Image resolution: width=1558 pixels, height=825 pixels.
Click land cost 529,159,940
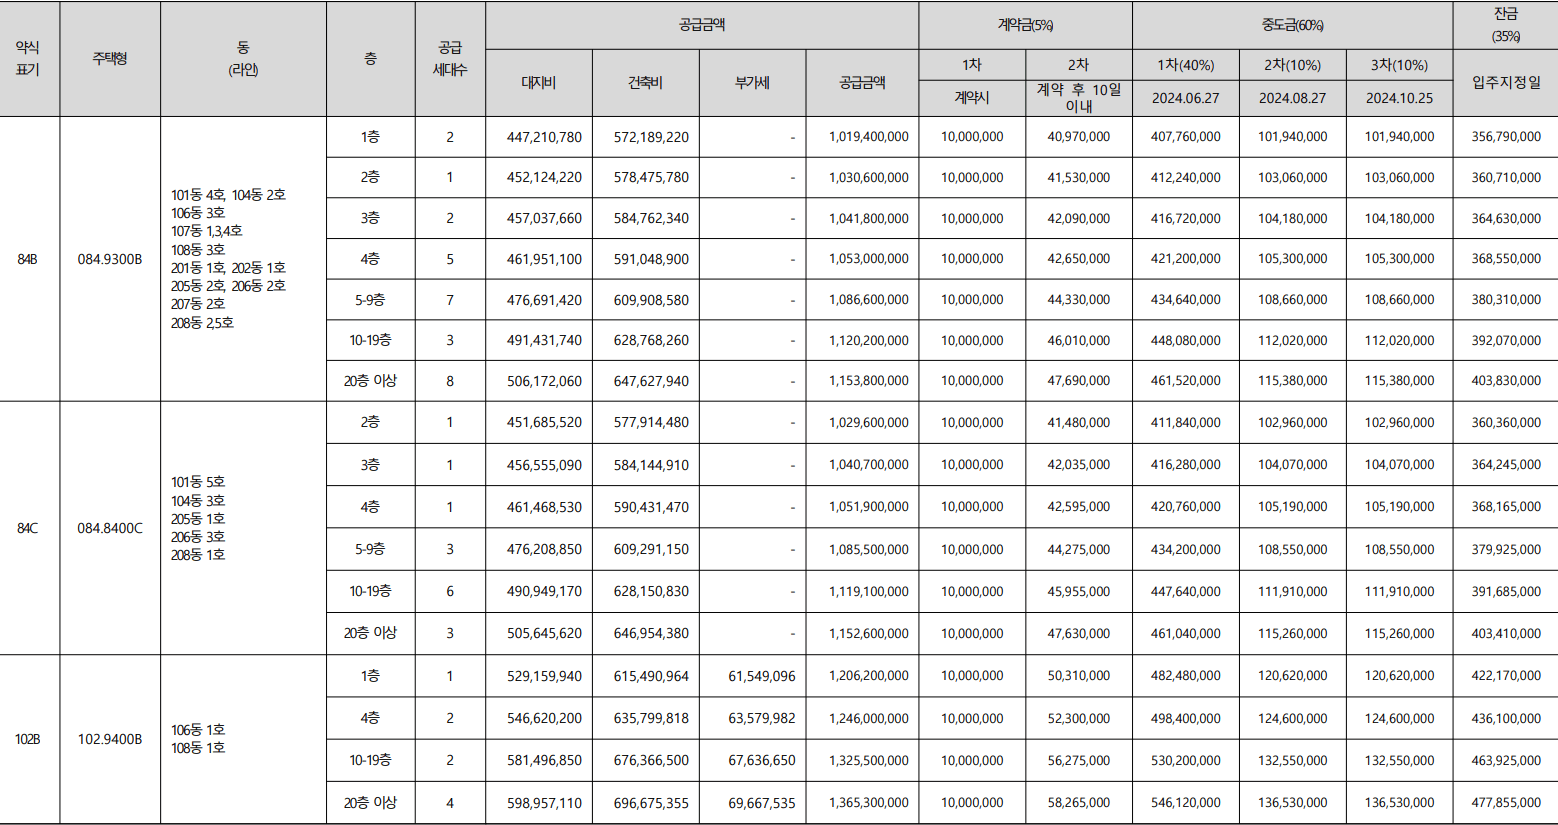pyautogui.click(x=544, y=676)
